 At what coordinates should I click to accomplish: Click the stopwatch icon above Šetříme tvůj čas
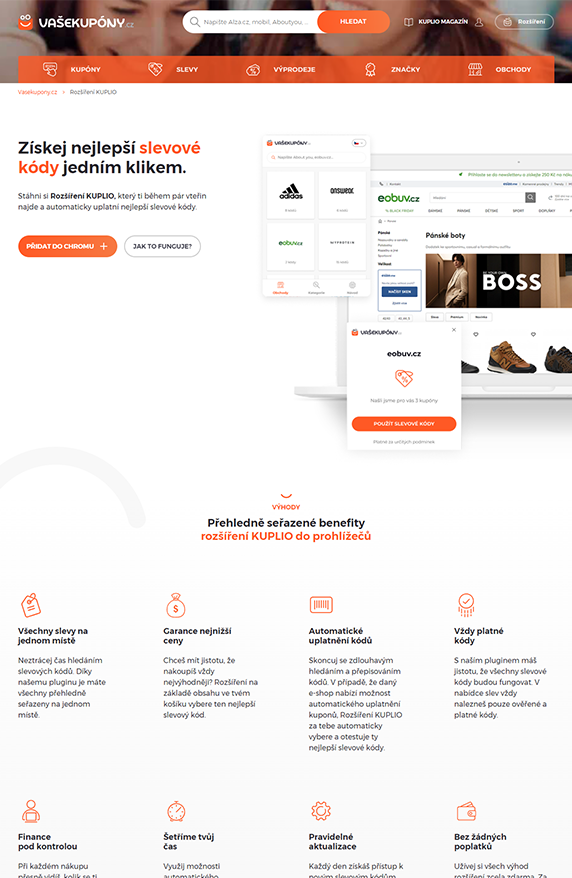tap(176, 811)
